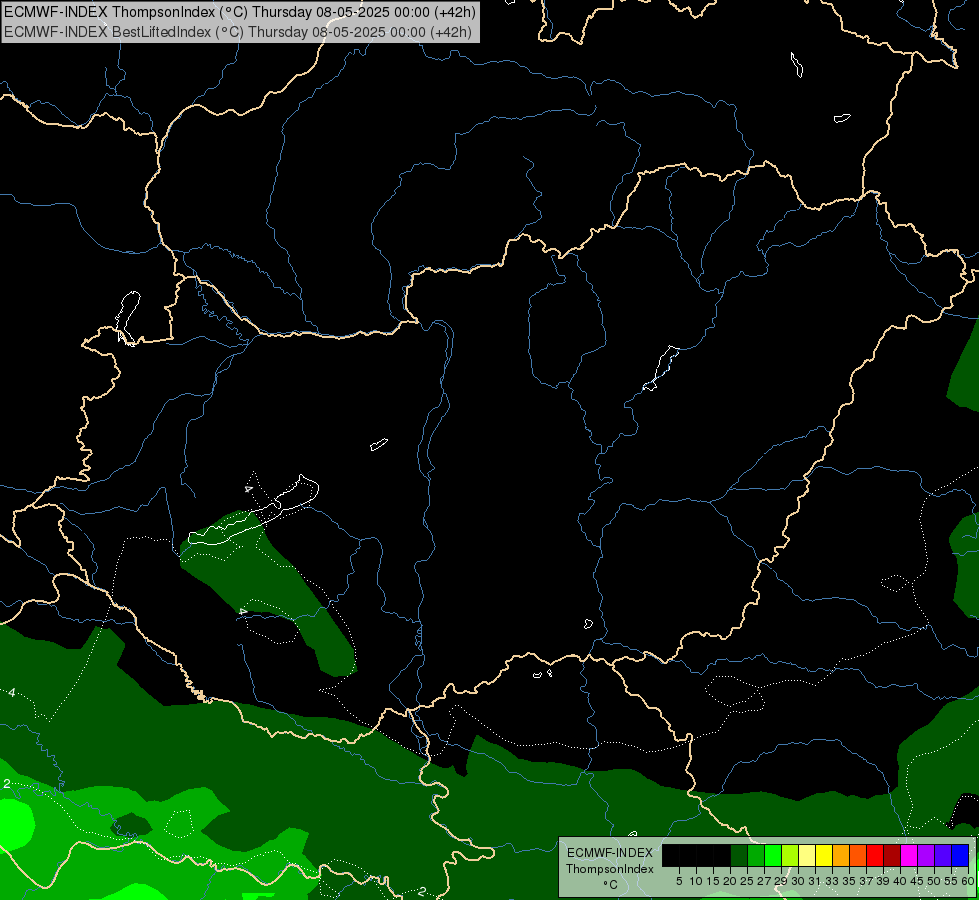Click the legend value 55
This screenshot has height=900, width=979.
pyautogui.click(x=951, y=881)
